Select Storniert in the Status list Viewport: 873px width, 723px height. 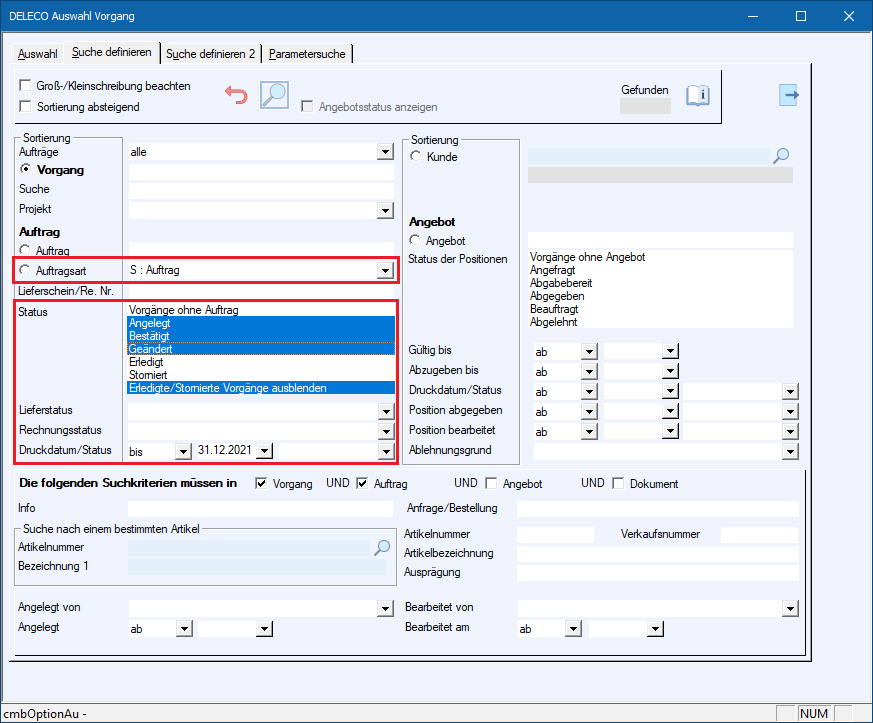pos(148,375)
